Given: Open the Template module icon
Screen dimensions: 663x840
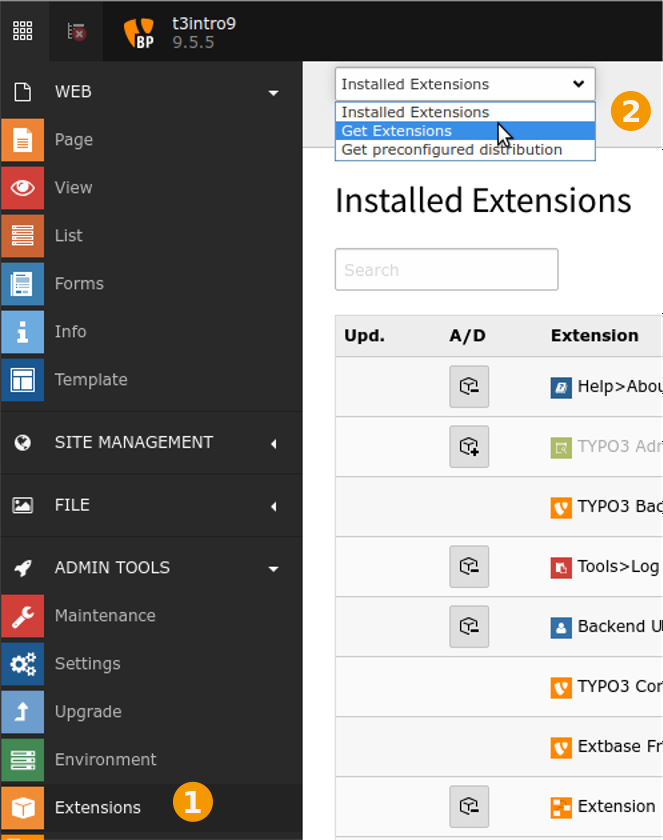Looking at the screenshot, I should coord(22,380).
